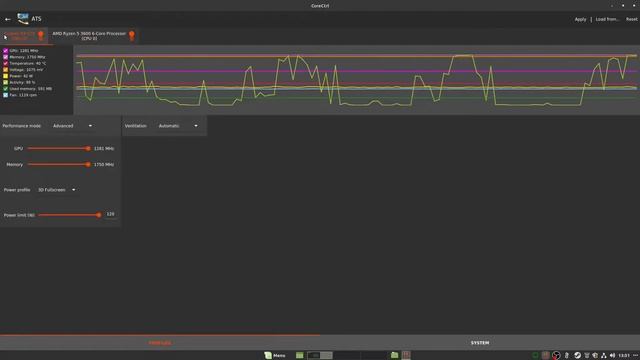The image size is (640, 360).
Task: Click the Power limit slider handle
Action: (99, 215)
